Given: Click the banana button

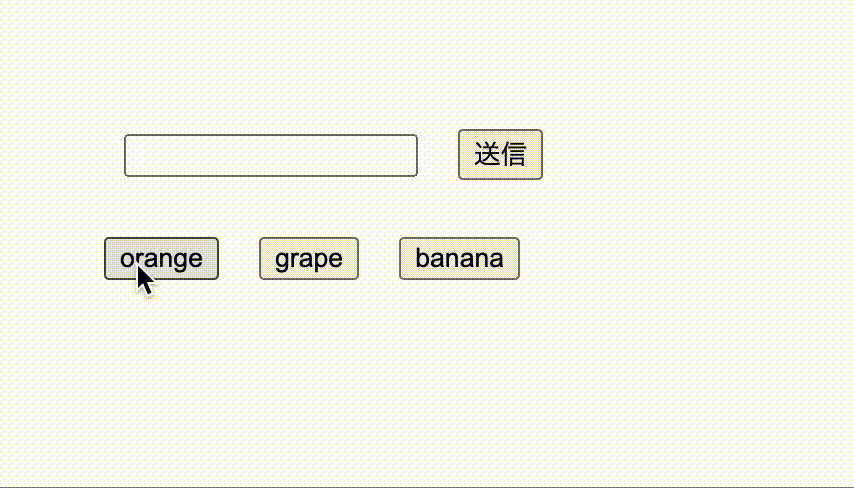Looking at the screenshot, I should coord(459,258).
